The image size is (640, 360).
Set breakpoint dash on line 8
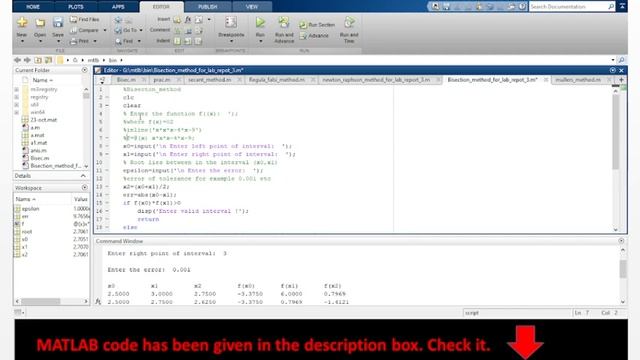[107, 146]
